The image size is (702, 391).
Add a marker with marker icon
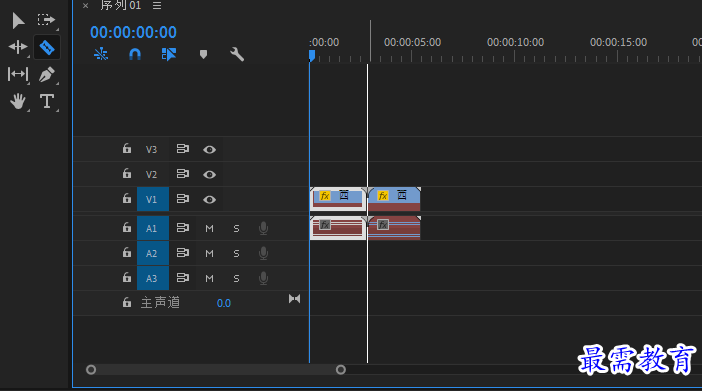tap(203, 55)
